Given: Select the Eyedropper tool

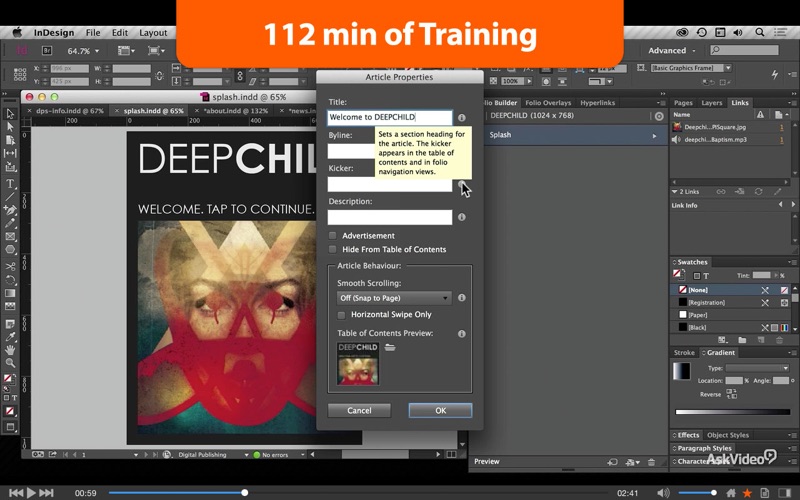Looking at the screenshot, I should coord(10,337).
